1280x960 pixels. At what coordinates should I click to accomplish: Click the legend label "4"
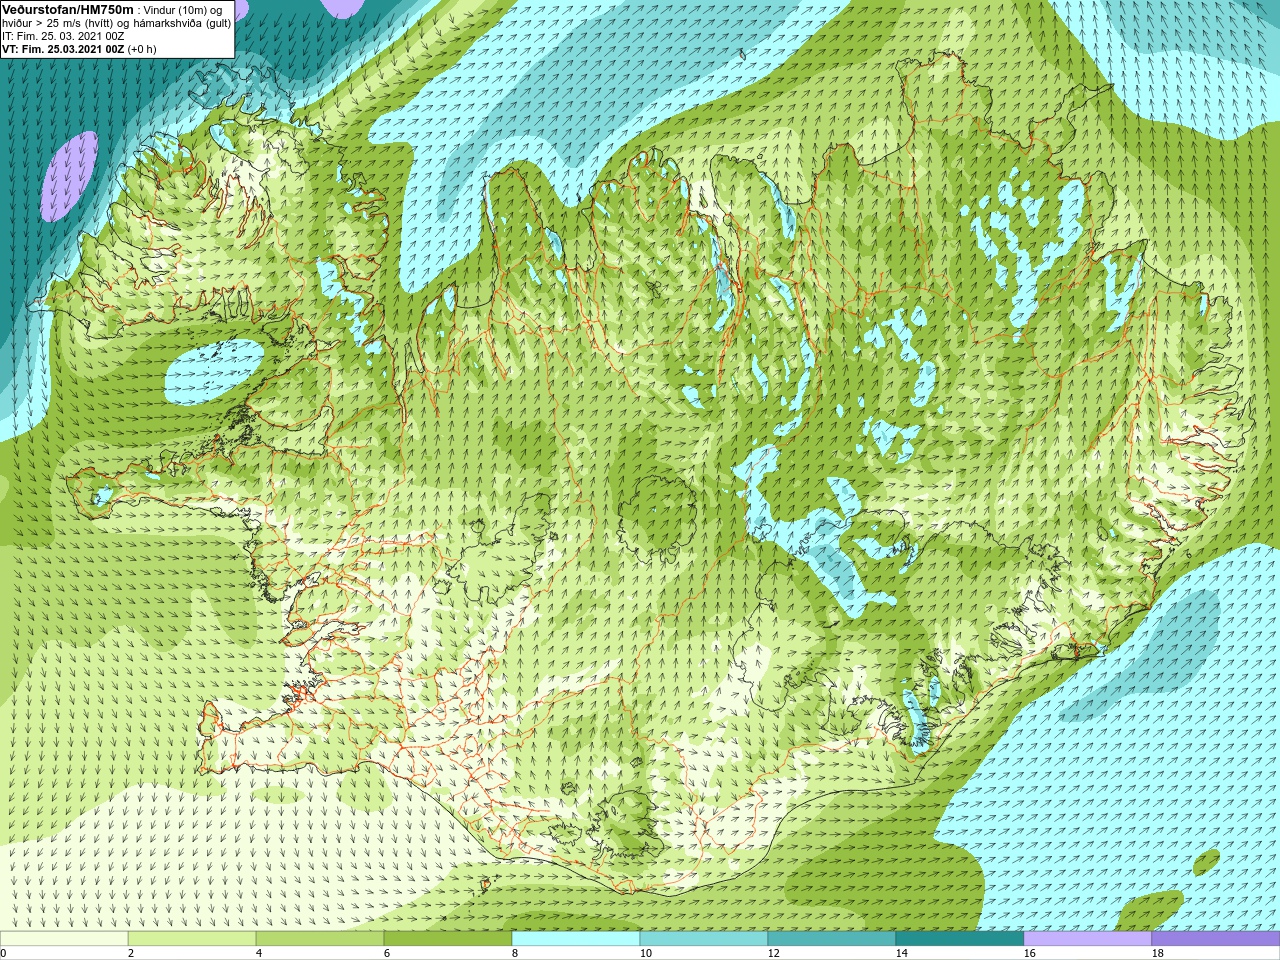[259, 953]
